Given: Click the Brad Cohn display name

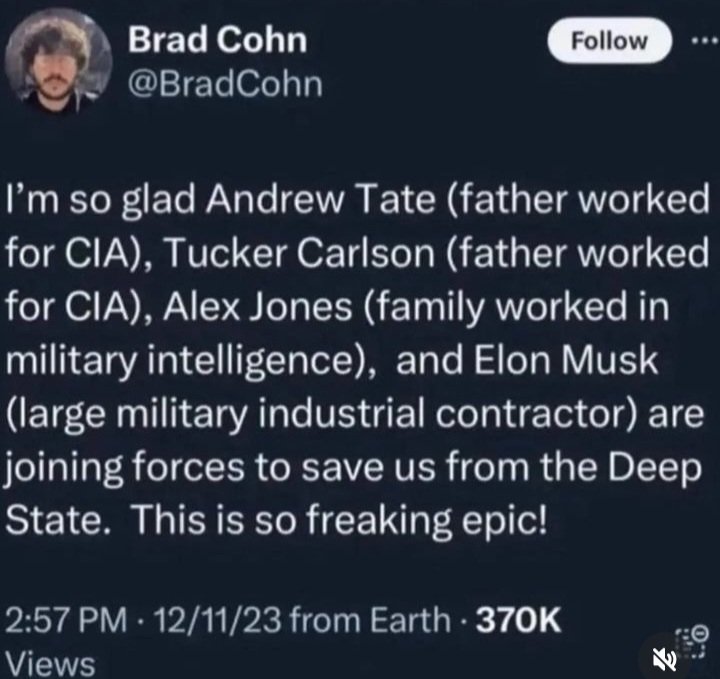Looking at the screenshot, I should coord(217,41).
